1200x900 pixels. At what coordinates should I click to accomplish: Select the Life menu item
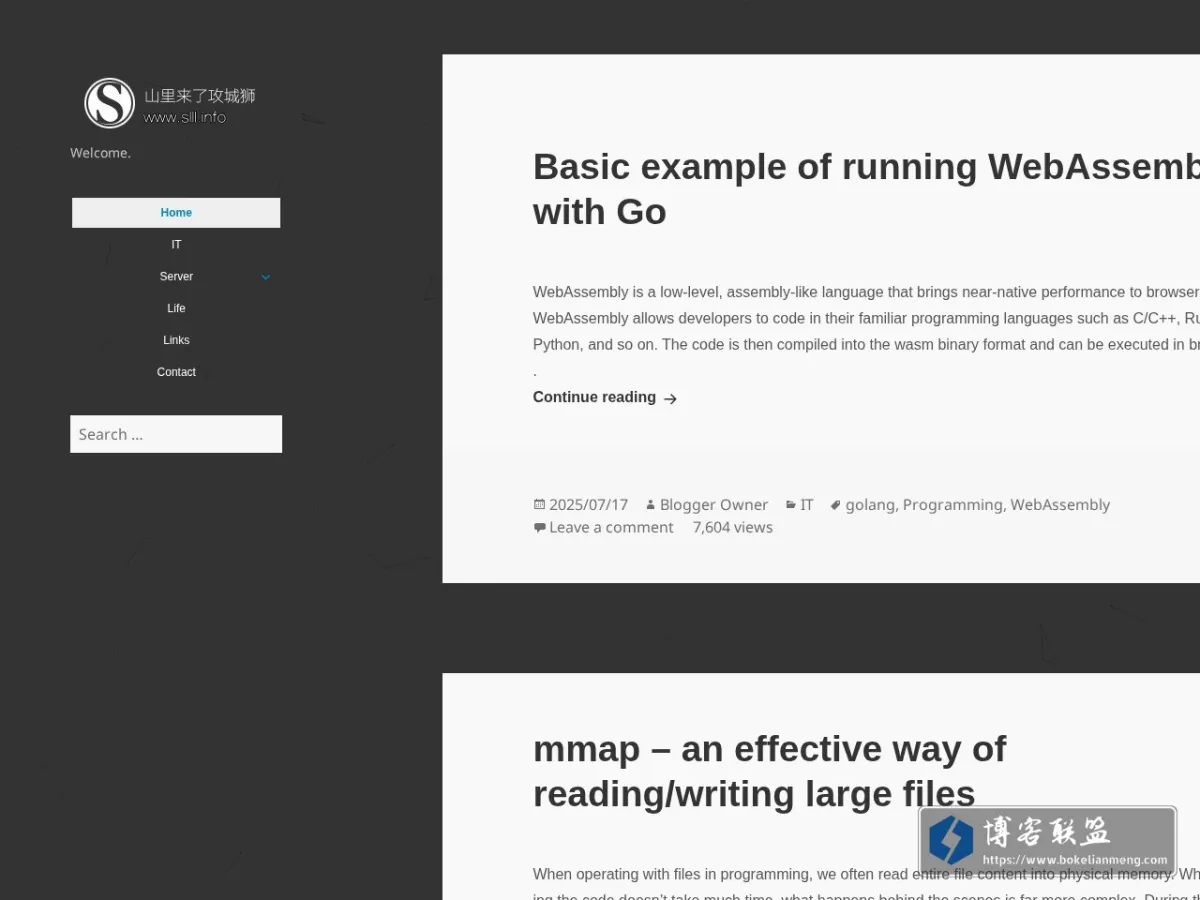[x=176, y=308]
